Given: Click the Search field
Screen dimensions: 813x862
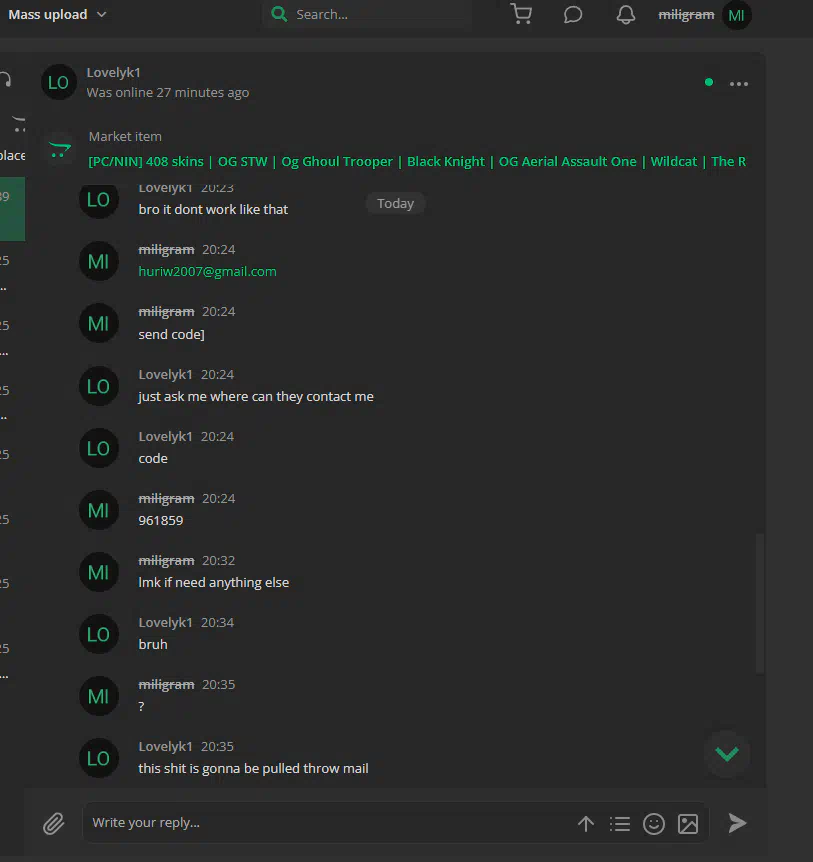Looking at the screenshot, I should [367, 14].
